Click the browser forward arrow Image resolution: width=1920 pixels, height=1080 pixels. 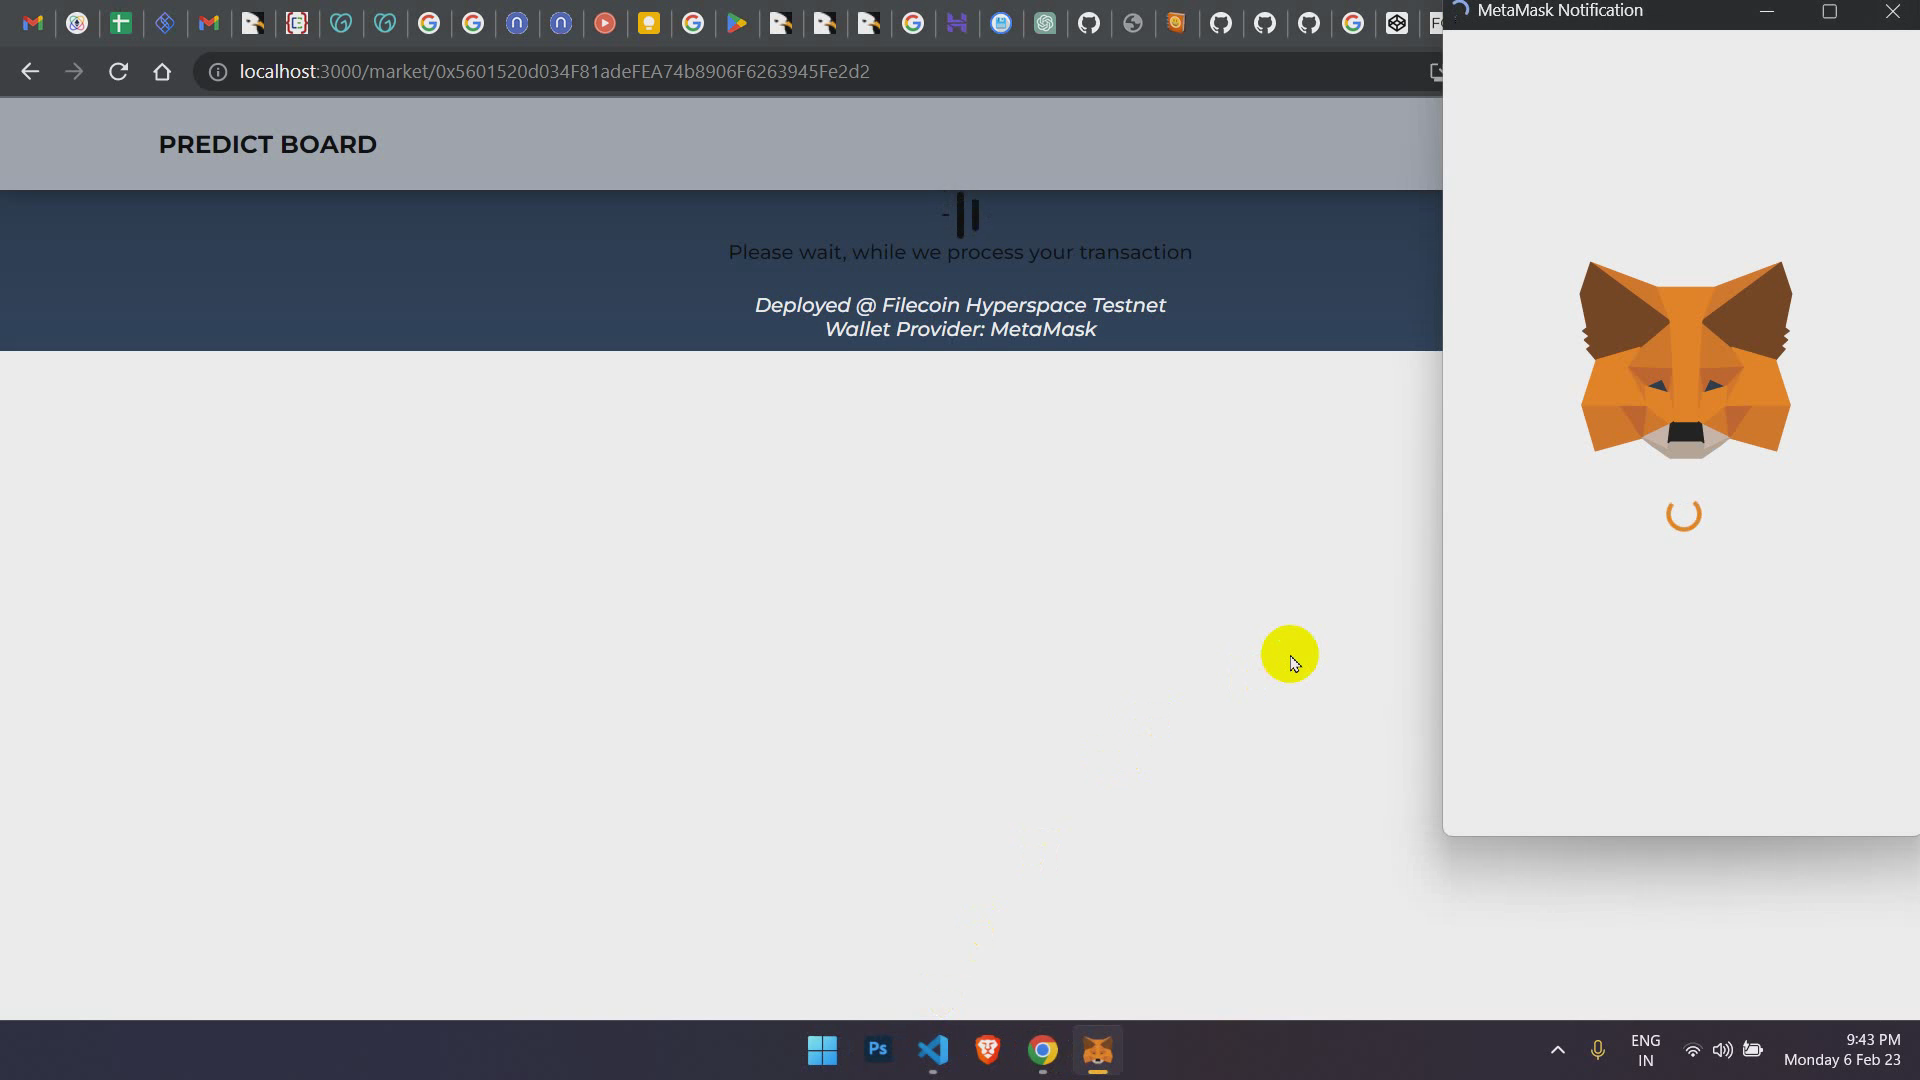pos(74,72)
